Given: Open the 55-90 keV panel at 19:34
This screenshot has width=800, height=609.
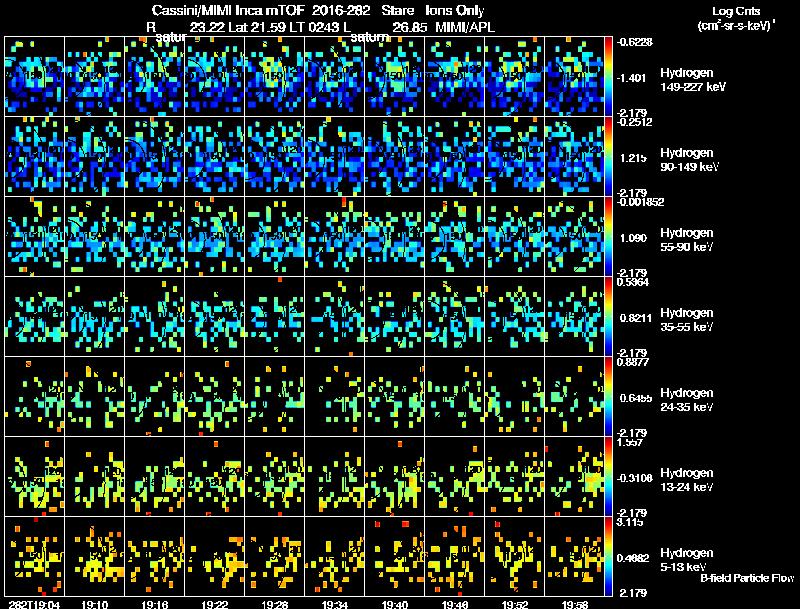Looking at the screenshot, I should (x=335, y=237).
